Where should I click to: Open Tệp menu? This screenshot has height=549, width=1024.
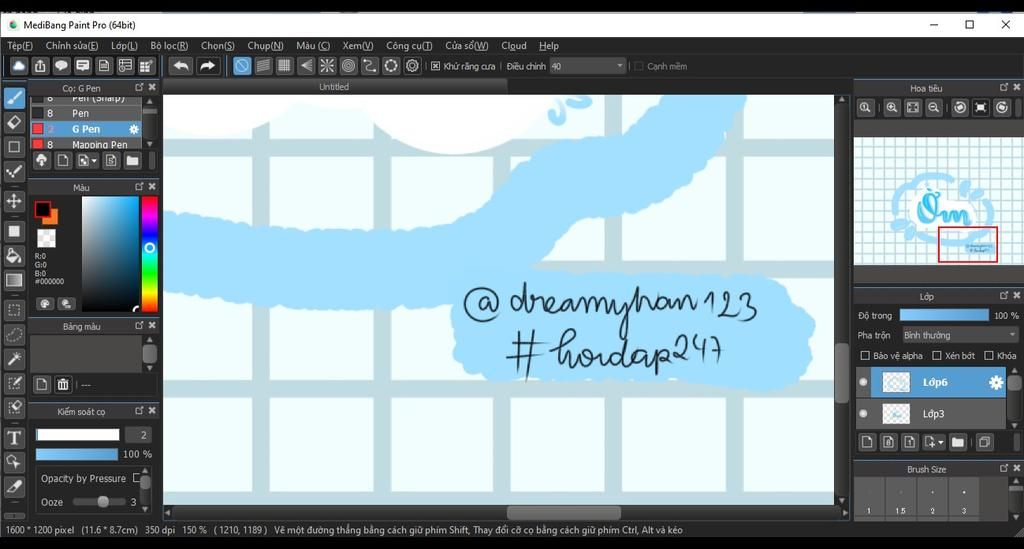click(x=20, y=46)
